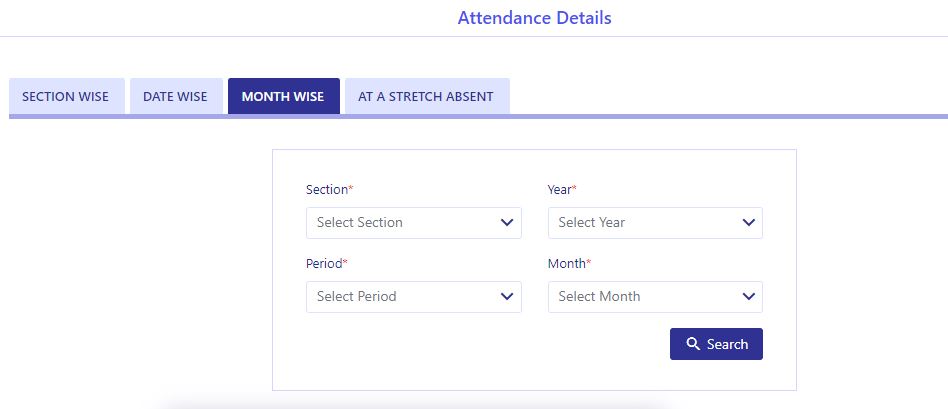Click the chevron arrow in Select Period
This screenshot has height=409, width=948.
coord(507,296)
